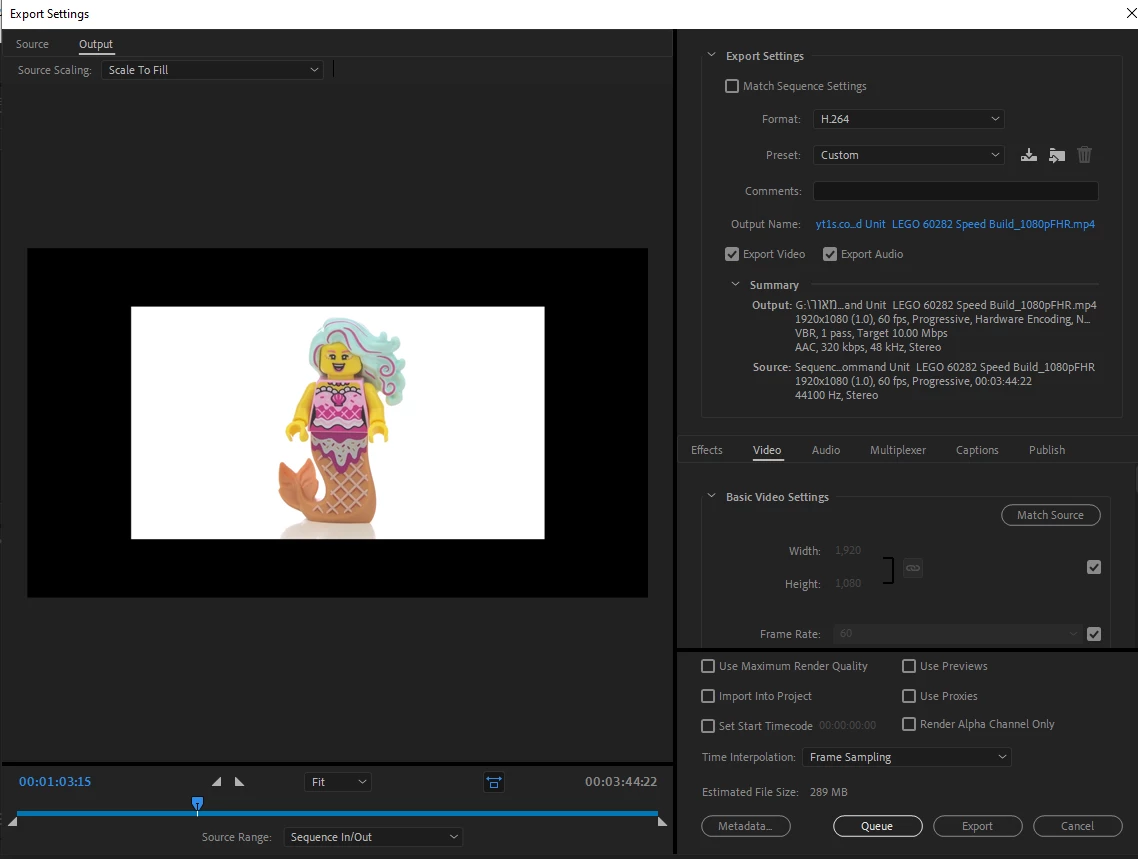Open the Frame Rate dropdown
The image size is (1138, 859).
957,634
